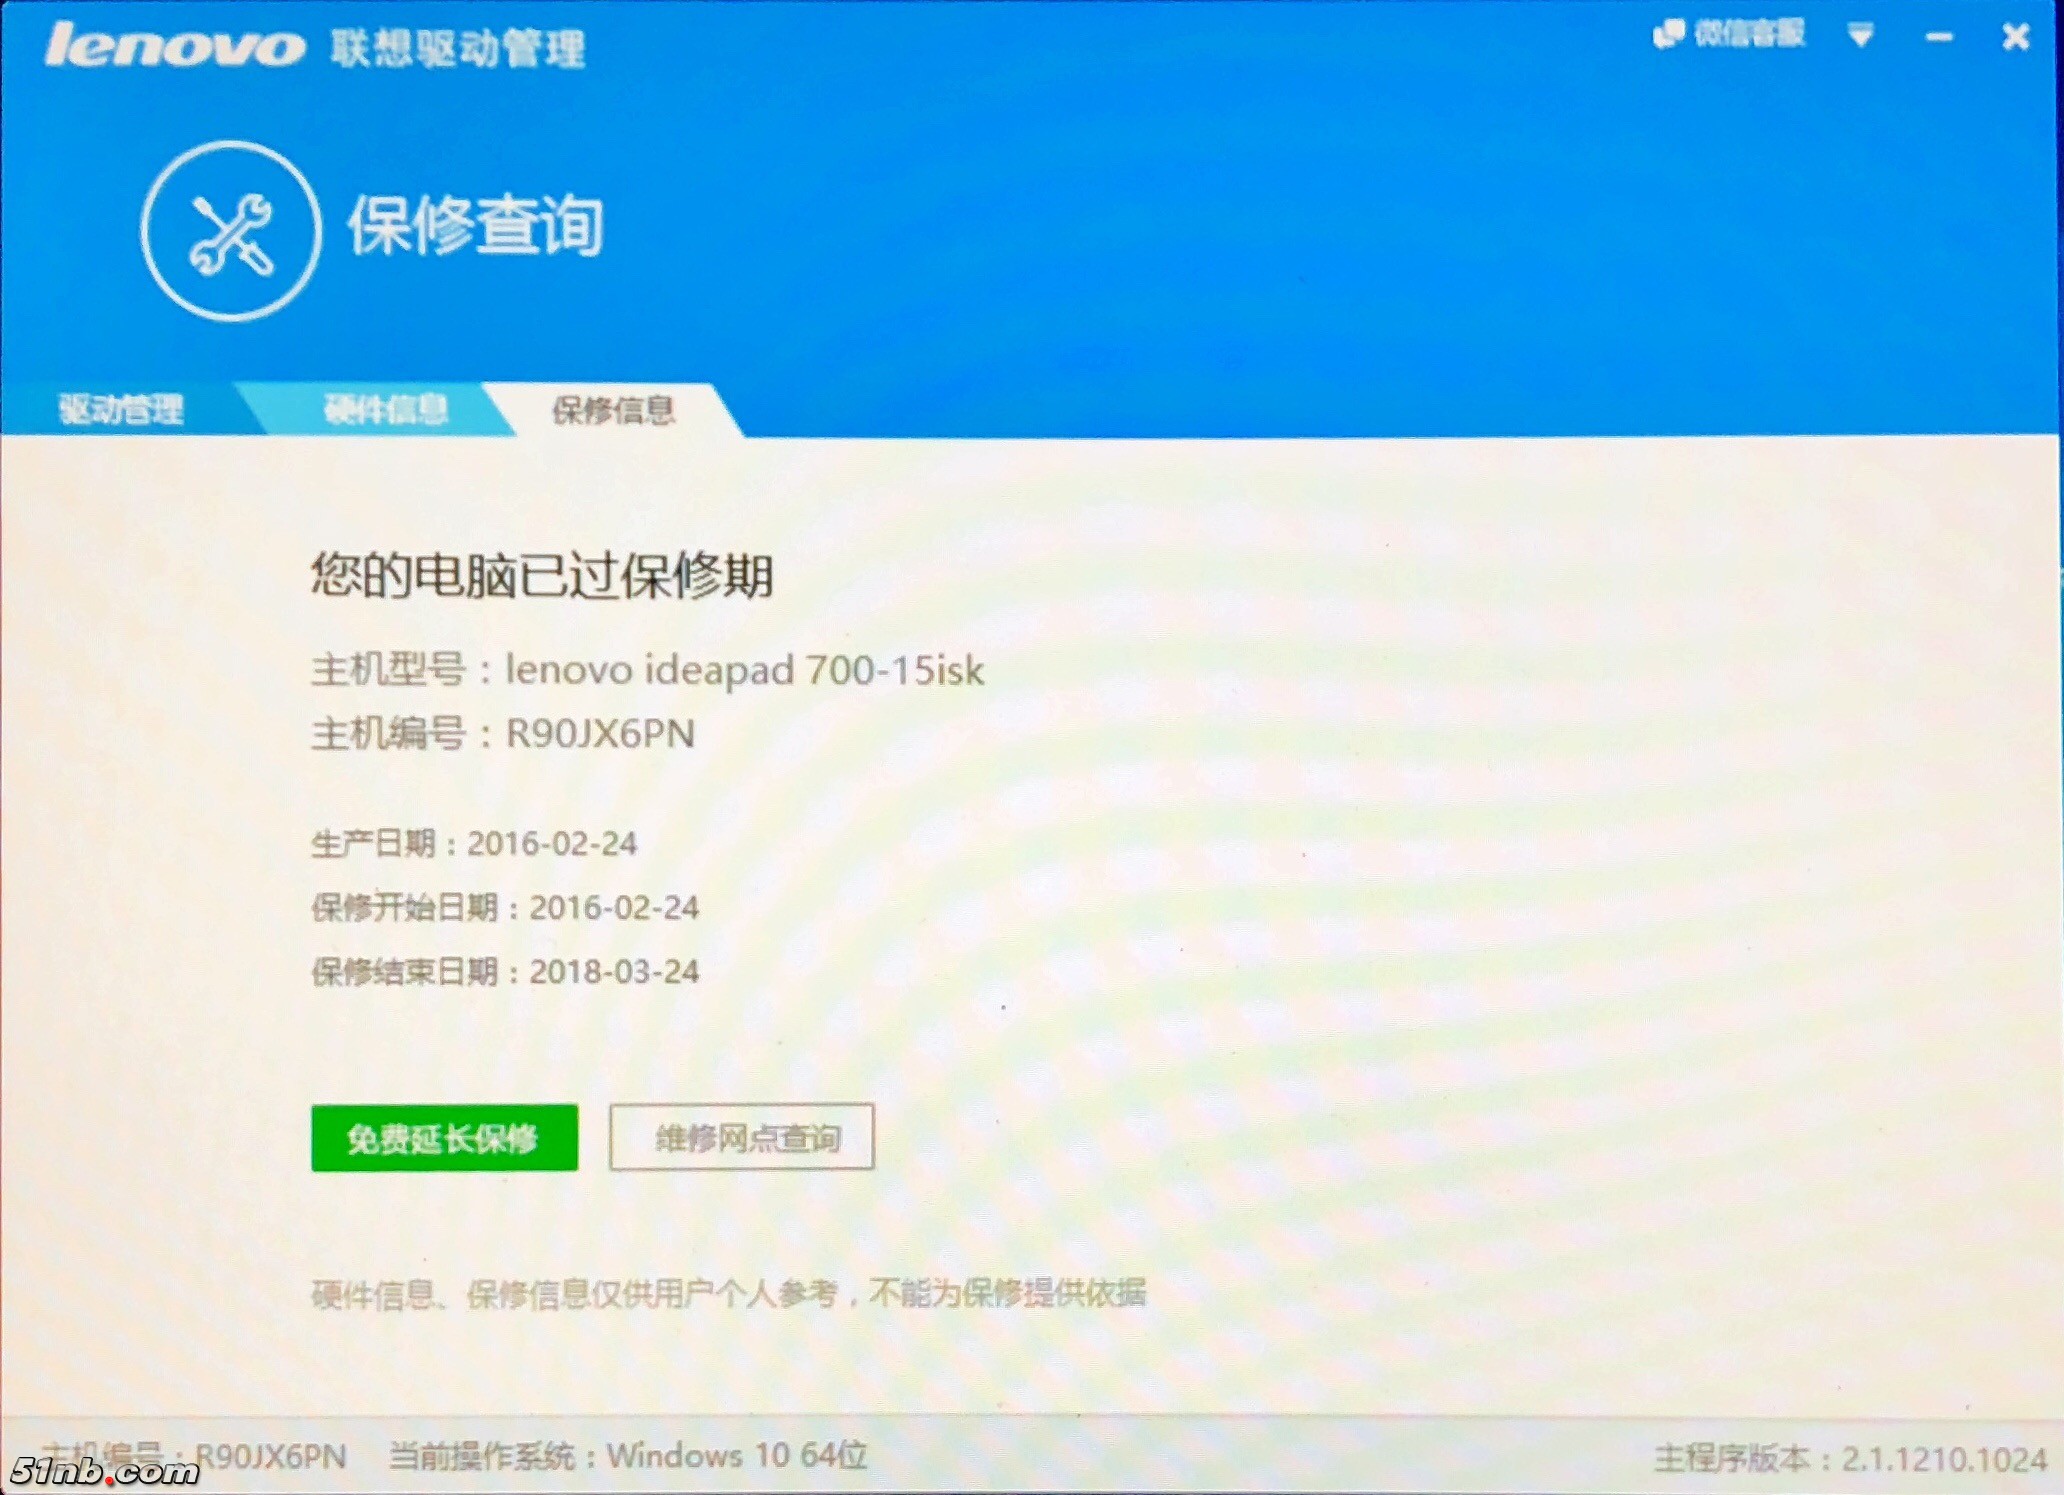Click the heading 您的电脑已过保修期
The image size is (2064, 1495).
[542, 575]
